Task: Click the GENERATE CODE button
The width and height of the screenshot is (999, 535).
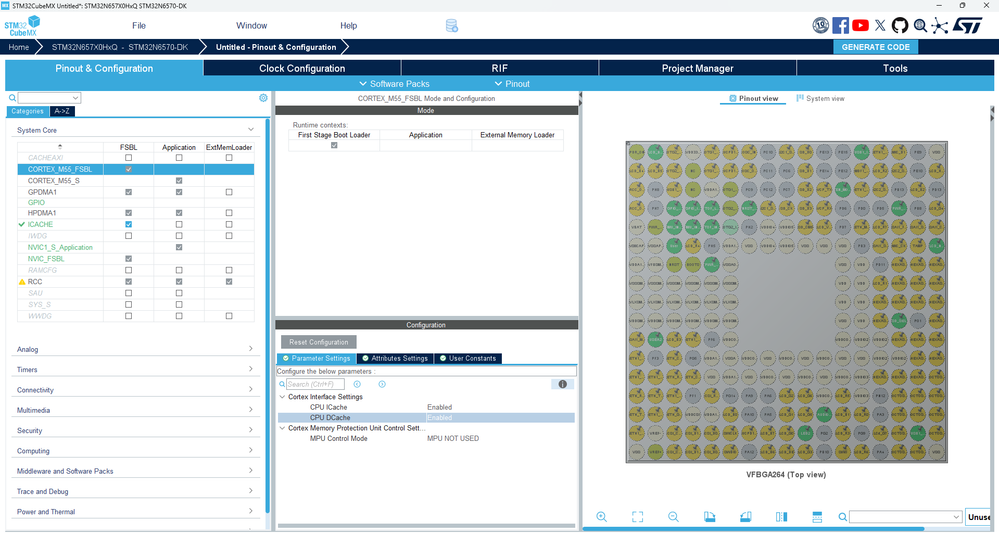Action: [875, 47]
